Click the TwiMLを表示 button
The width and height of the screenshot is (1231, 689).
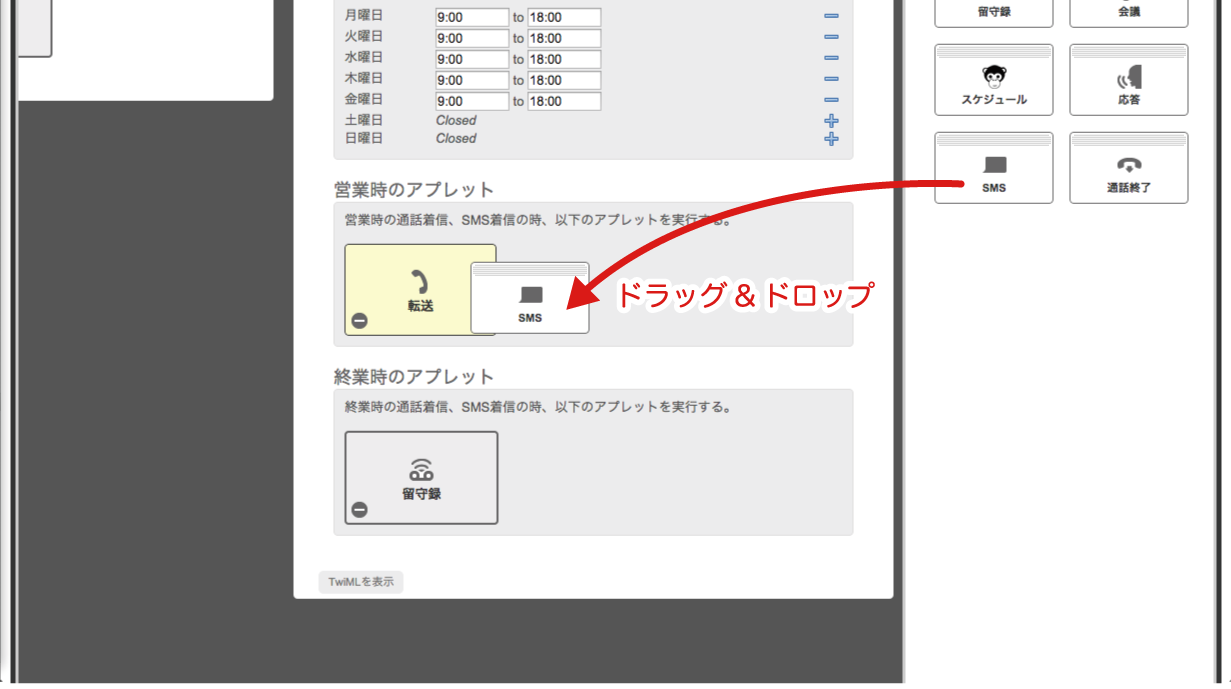click(x=361, y=582)
